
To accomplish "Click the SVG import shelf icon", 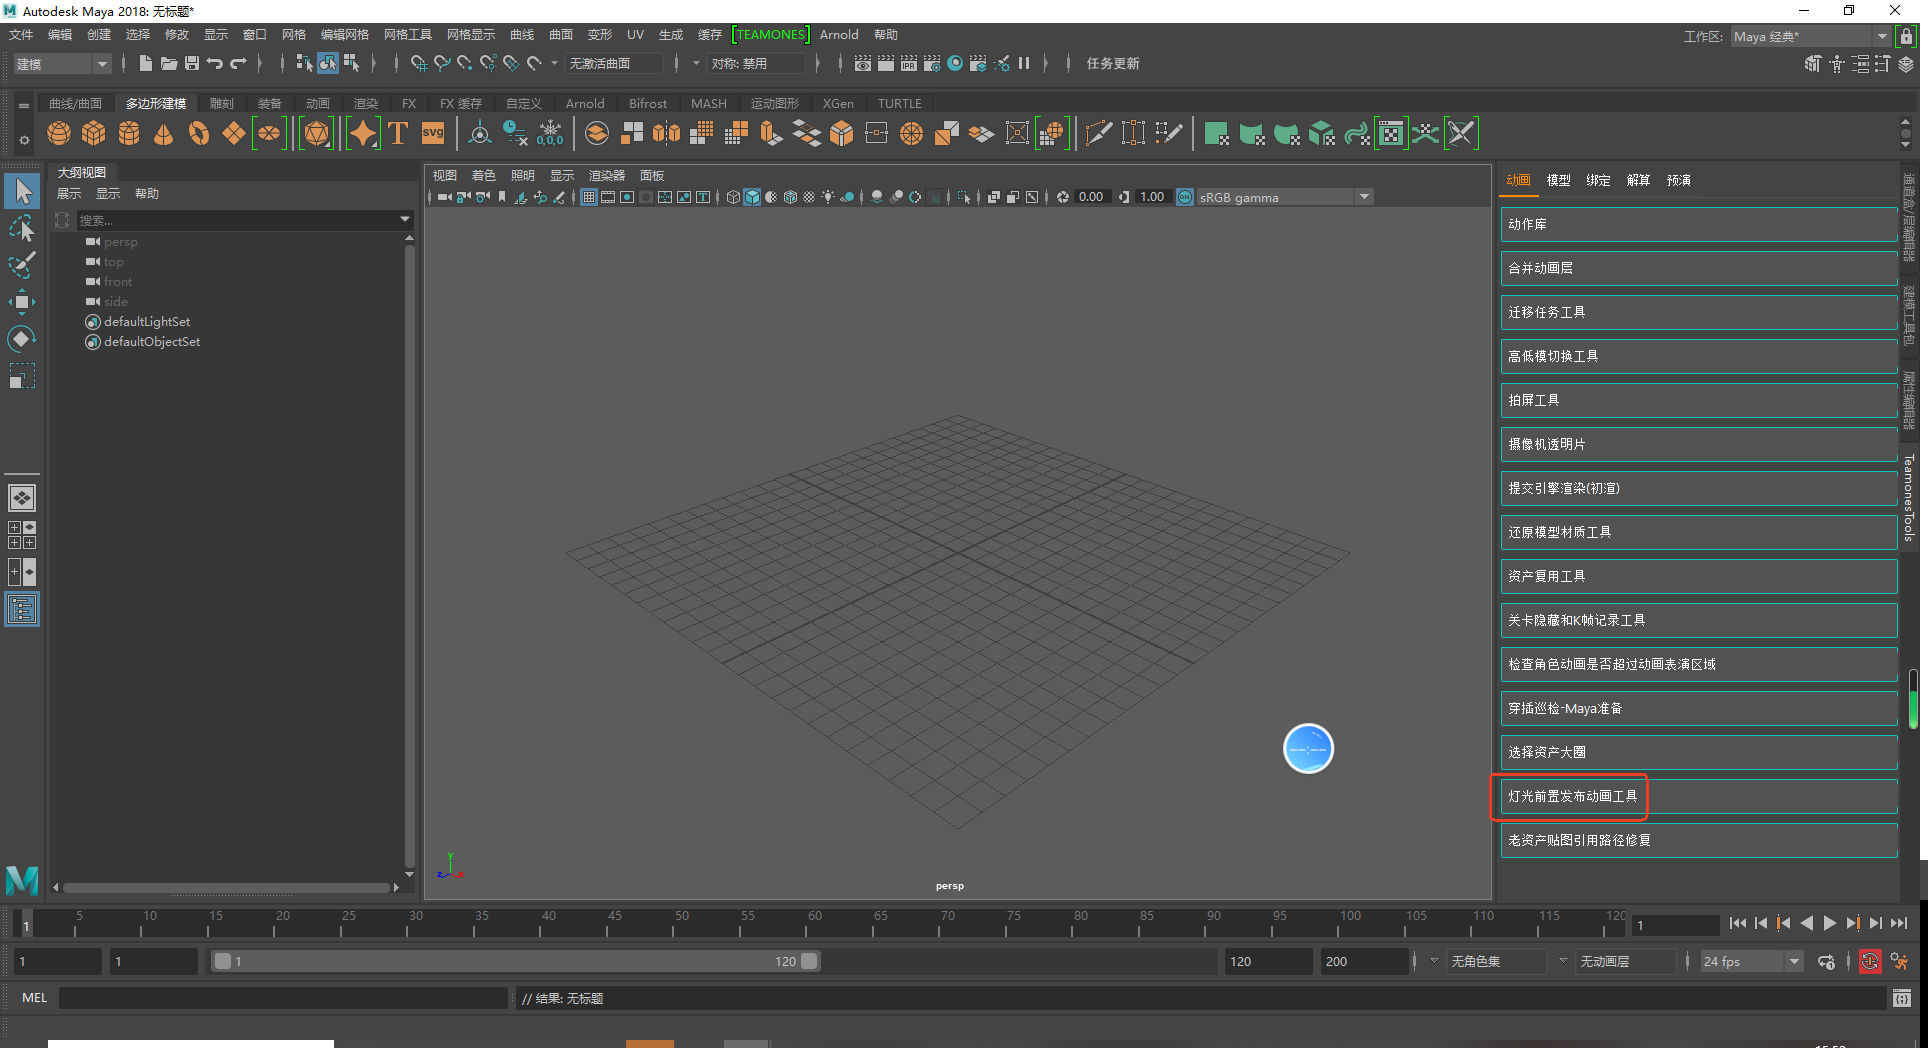I will click(x=433, y=133).
